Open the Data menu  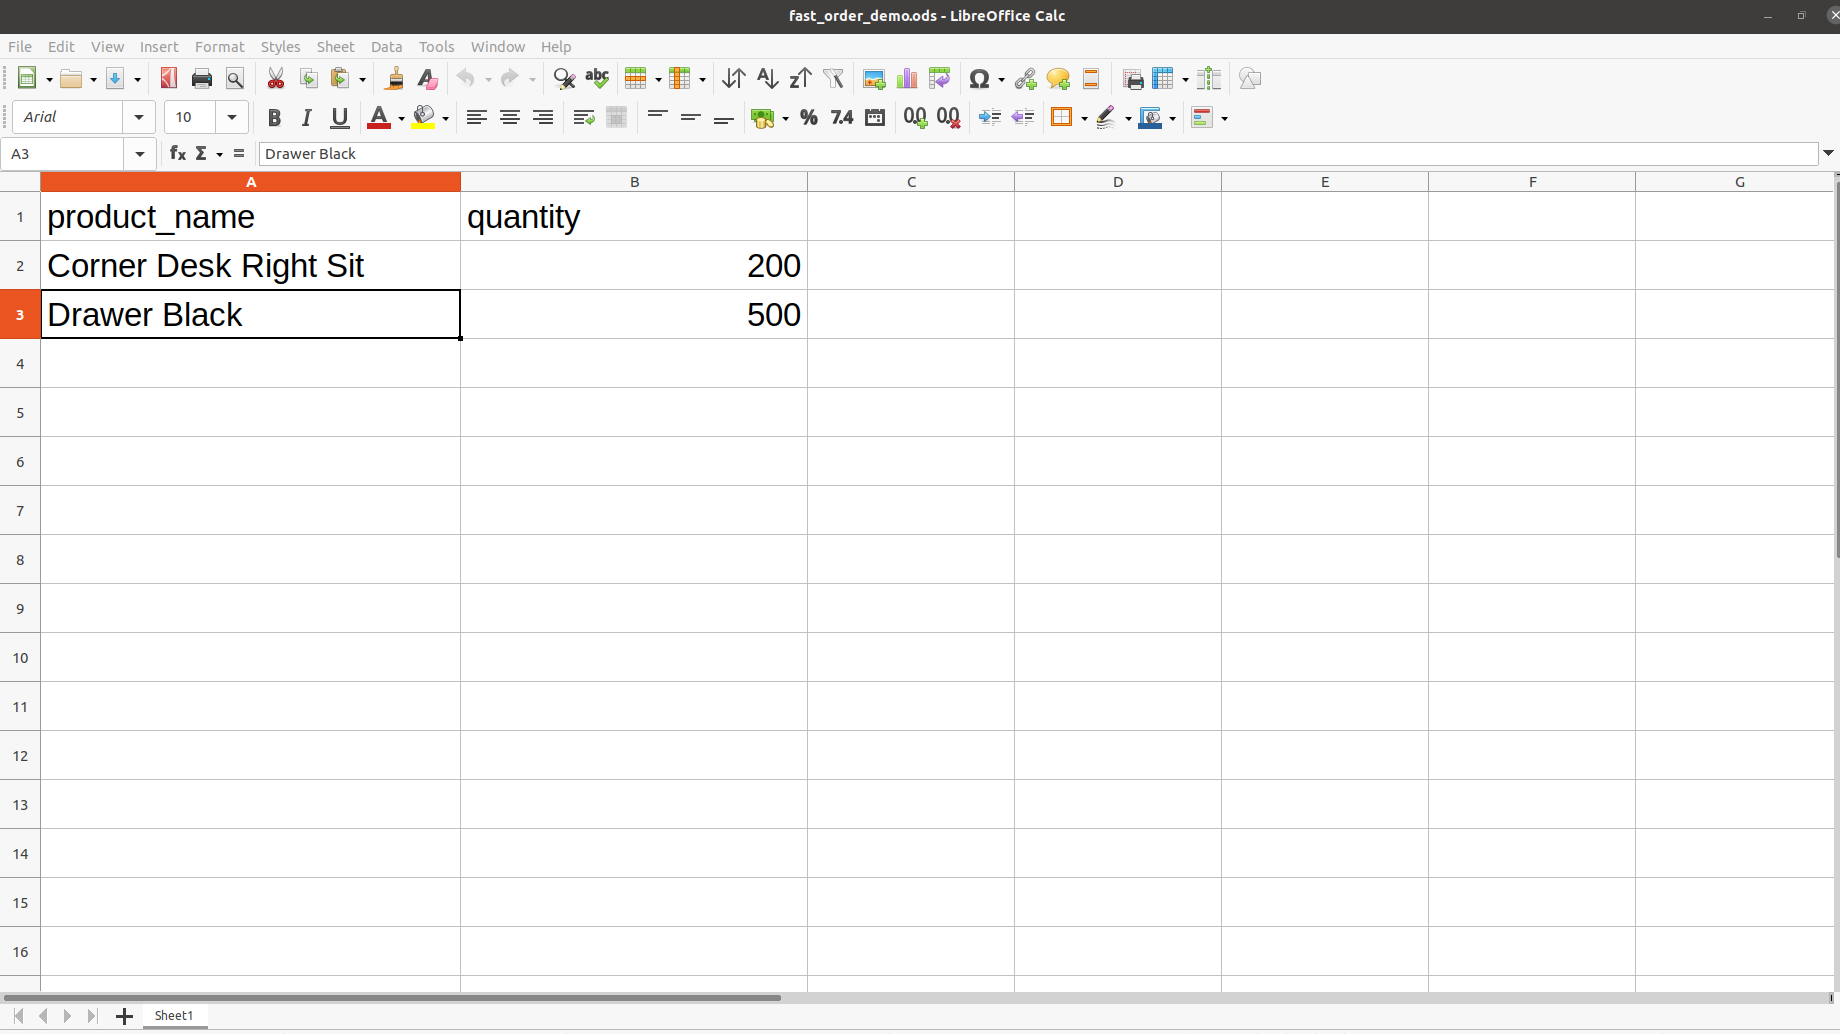coord(386,47)
